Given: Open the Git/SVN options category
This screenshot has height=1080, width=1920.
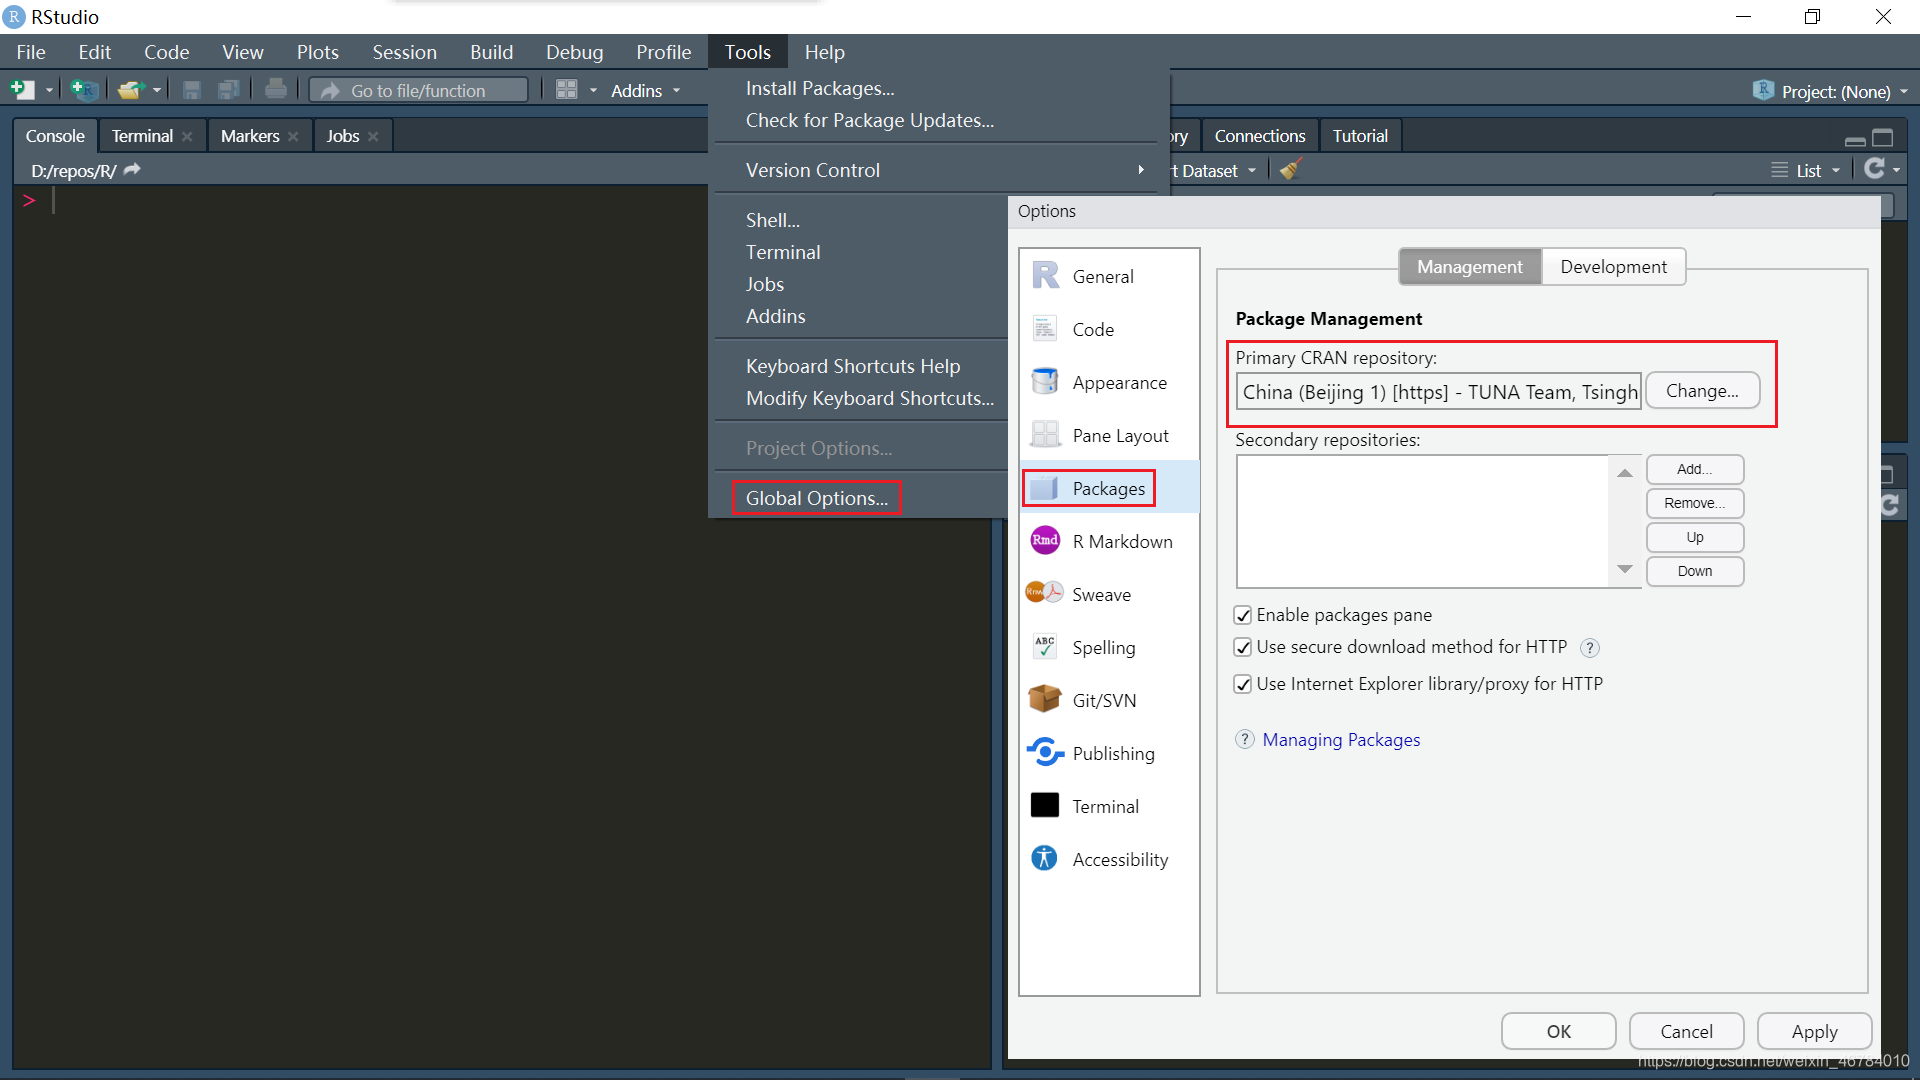Looking at the screenshot, I should pos(1103,701).
